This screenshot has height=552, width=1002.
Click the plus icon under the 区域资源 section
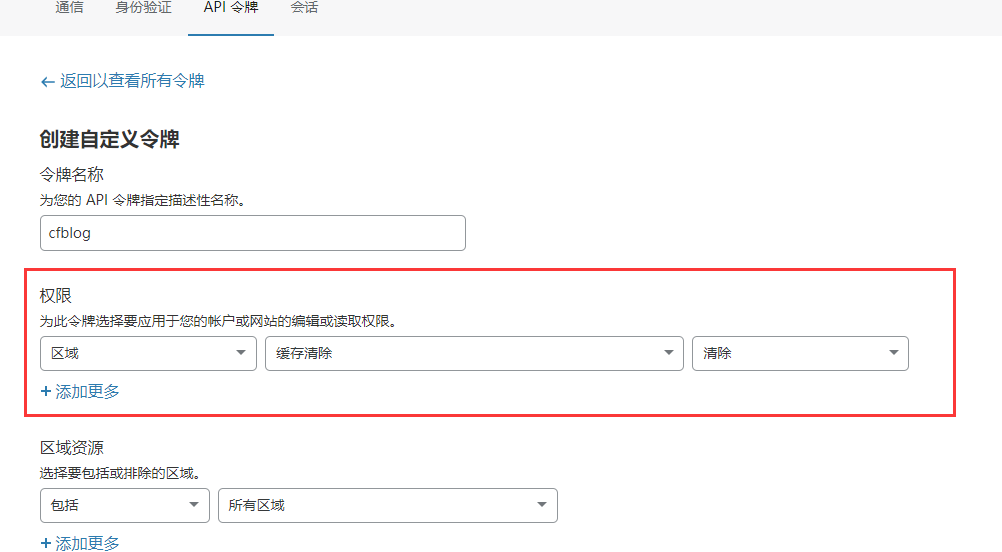pyautogui.click(x=46, y=543)
